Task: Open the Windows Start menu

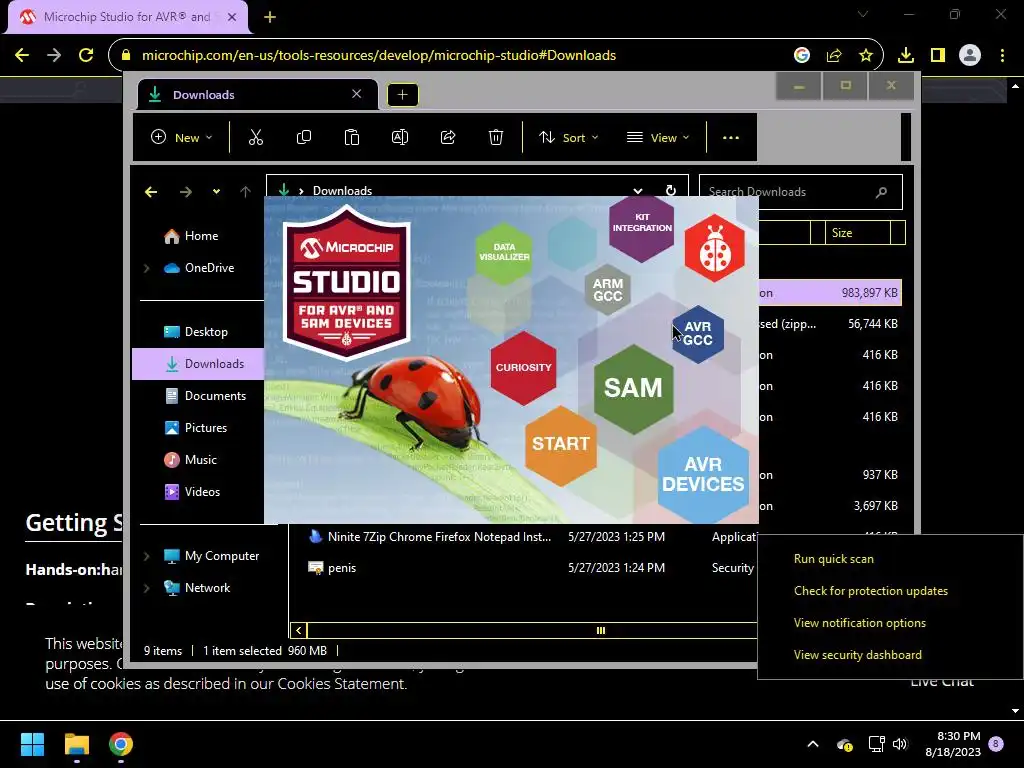Action: [x=32, y=744]
